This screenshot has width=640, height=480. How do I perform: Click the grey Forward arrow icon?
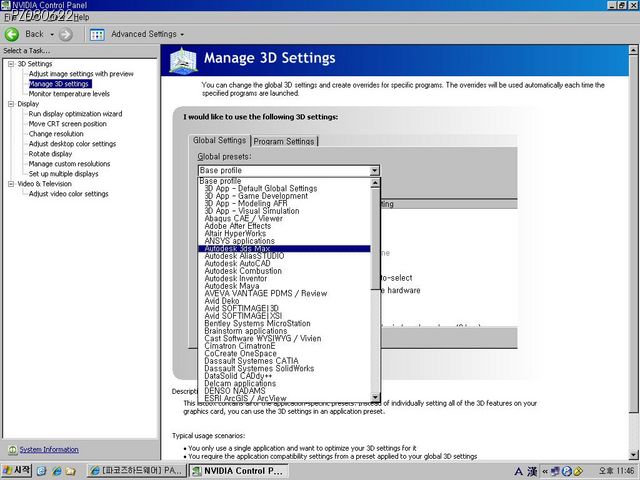[x=66, y=35]
